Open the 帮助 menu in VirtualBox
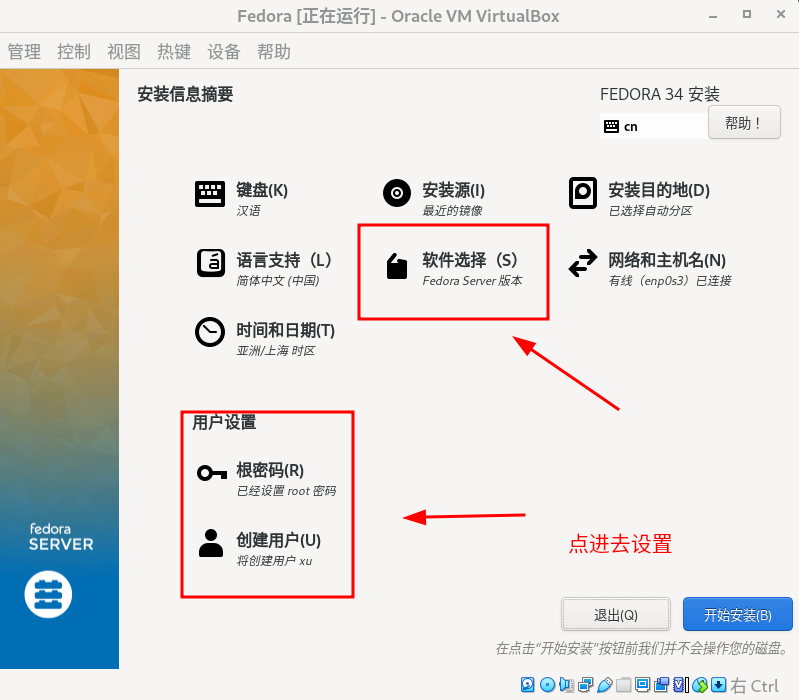Image resolution: width=799 pixels, height=700 pixels. coord(274,51)
